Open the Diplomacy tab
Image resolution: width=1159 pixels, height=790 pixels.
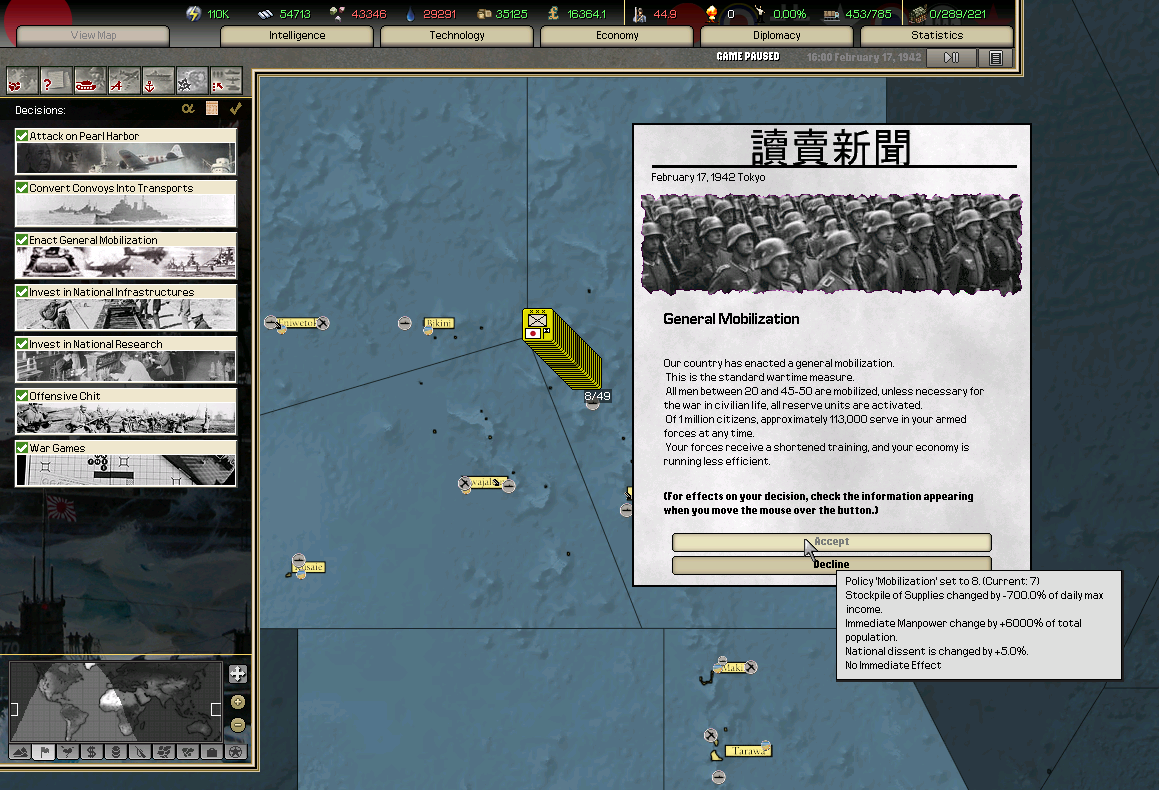point(777,36)
